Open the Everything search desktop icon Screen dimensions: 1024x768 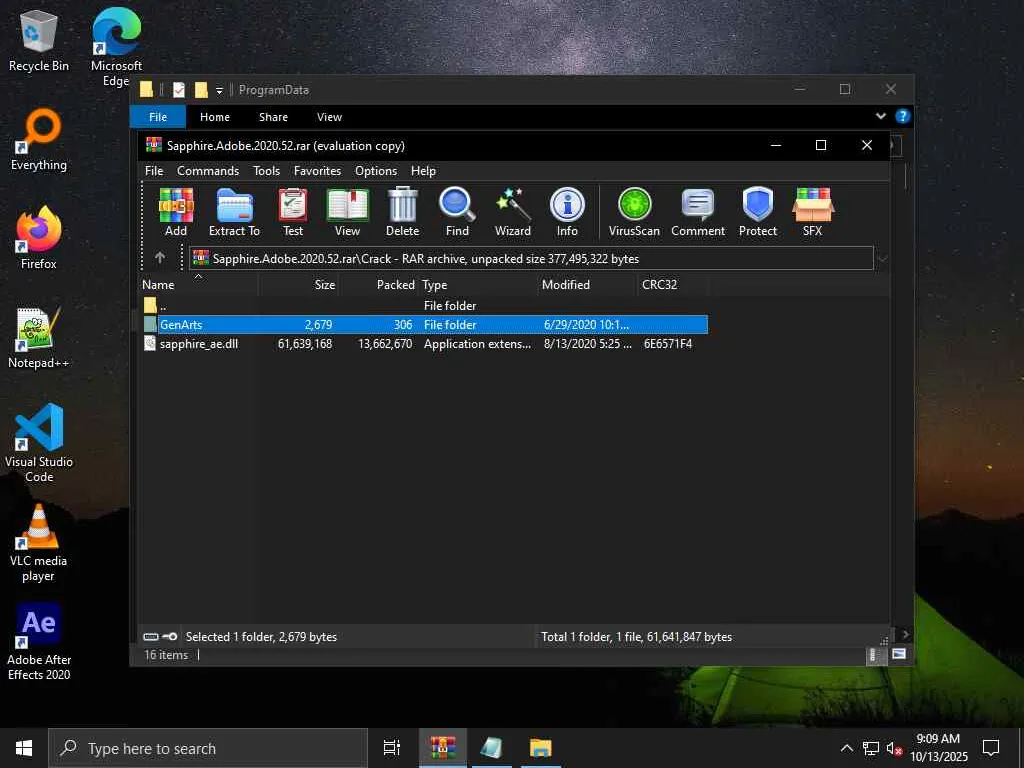click(39, 140)
